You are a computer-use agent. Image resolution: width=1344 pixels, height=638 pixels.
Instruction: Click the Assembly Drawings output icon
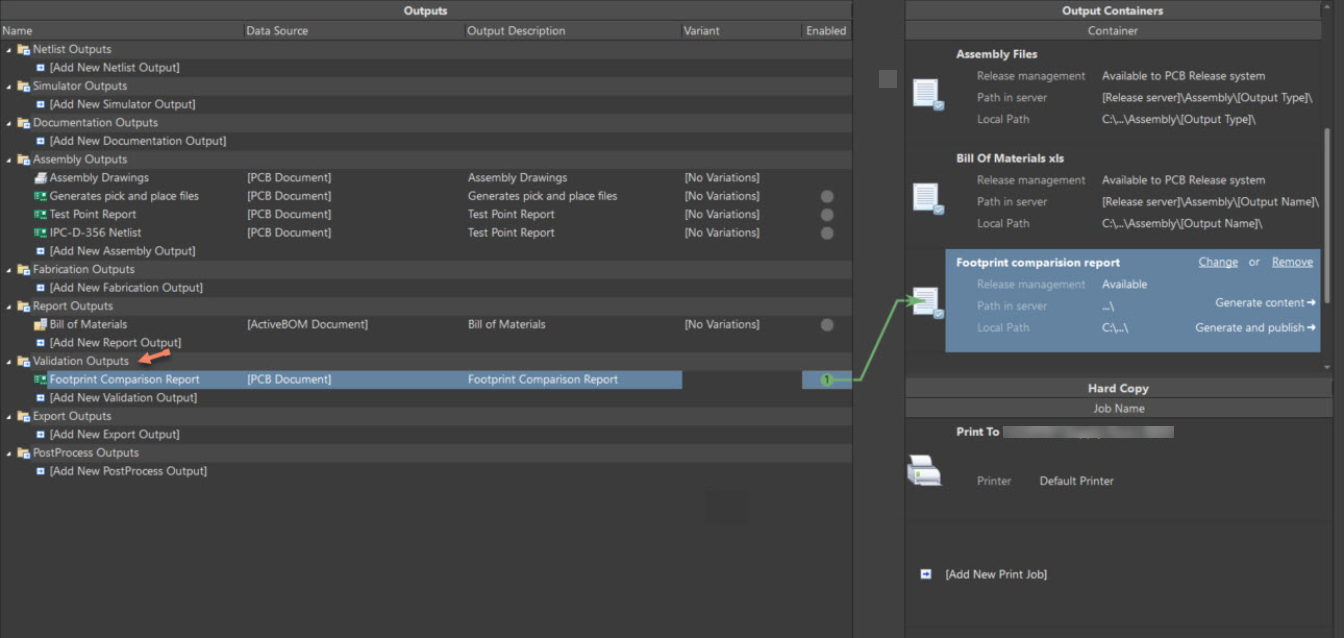[x=40, y=178]
